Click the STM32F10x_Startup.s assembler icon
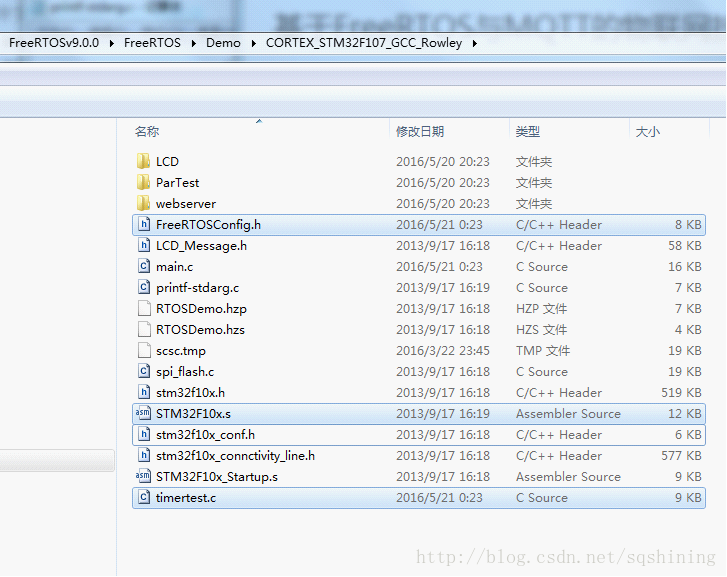This screenshot has width=727, height=577. (143, 476)
